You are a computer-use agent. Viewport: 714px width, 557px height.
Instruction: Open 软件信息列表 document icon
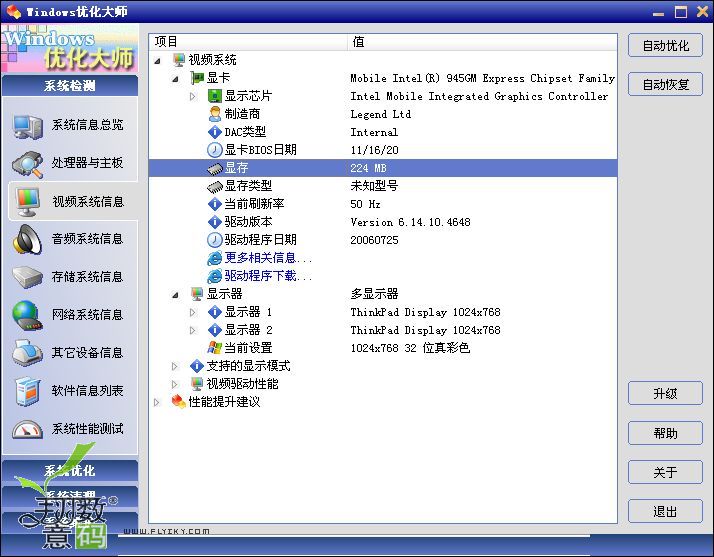point(27,391)
